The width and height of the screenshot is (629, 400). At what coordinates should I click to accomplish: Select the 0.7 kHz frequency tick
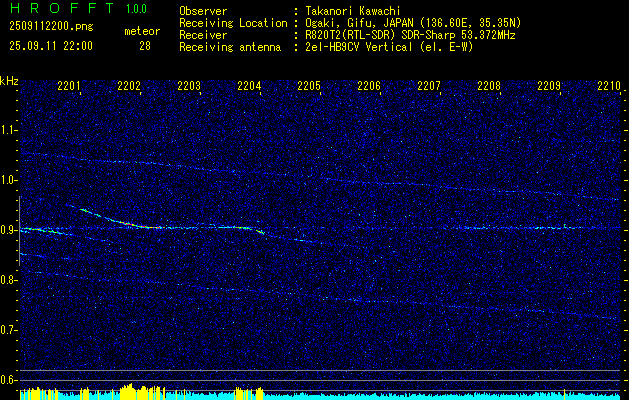(x=9, y=330)
